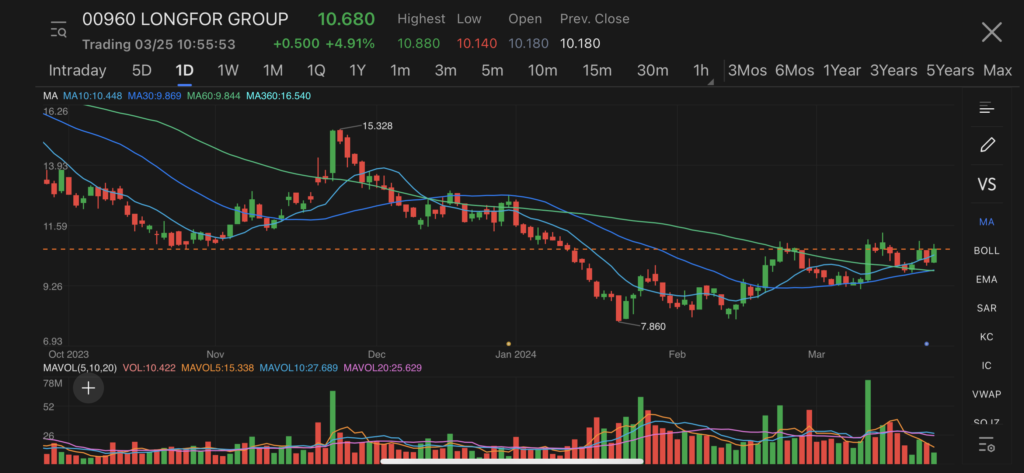Set chart range to 6Mos

(x=794, y=70)
